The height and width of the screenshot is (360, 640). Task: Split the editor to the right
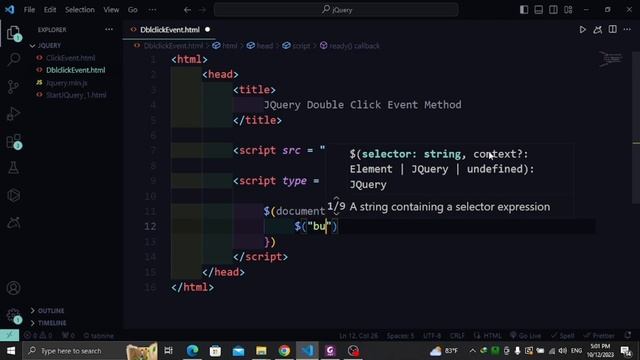613,29
